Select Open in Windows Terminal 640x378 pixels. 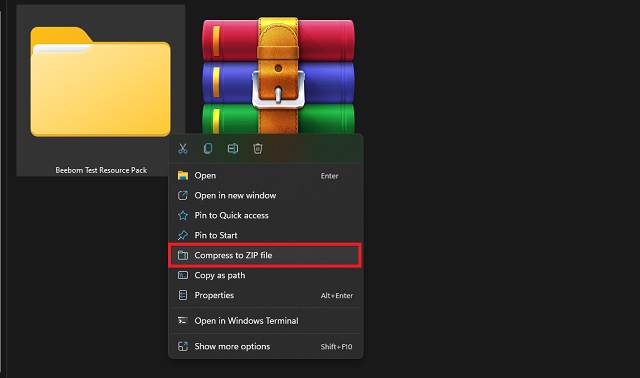265,321
